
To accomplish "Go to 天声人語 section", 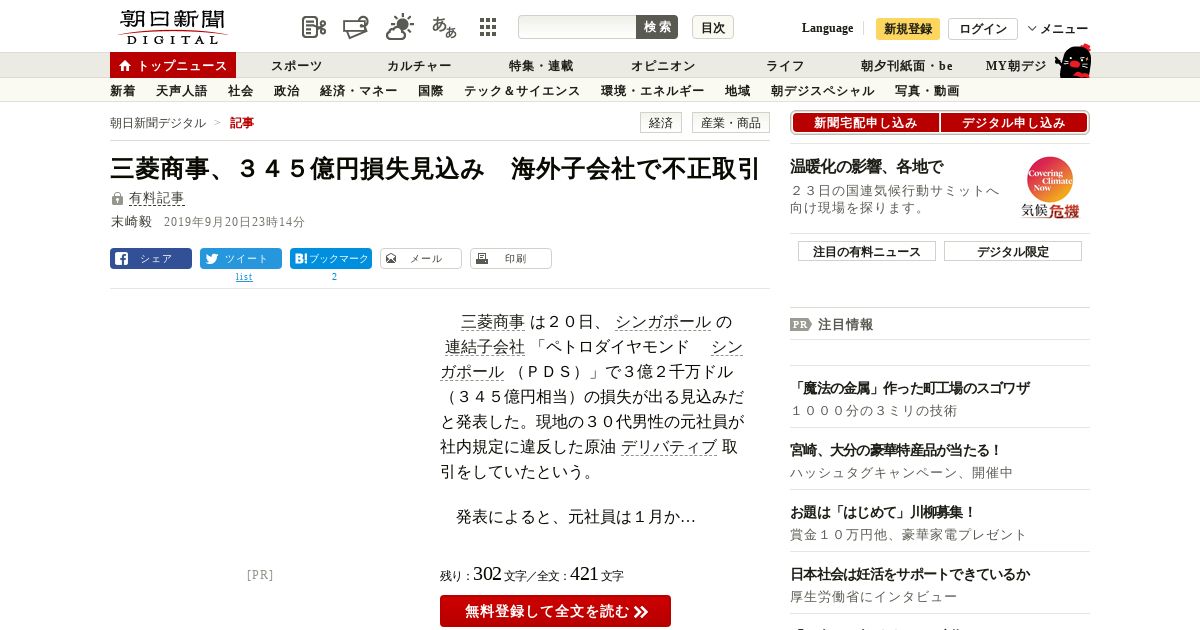I will click(x=182, y=90).
